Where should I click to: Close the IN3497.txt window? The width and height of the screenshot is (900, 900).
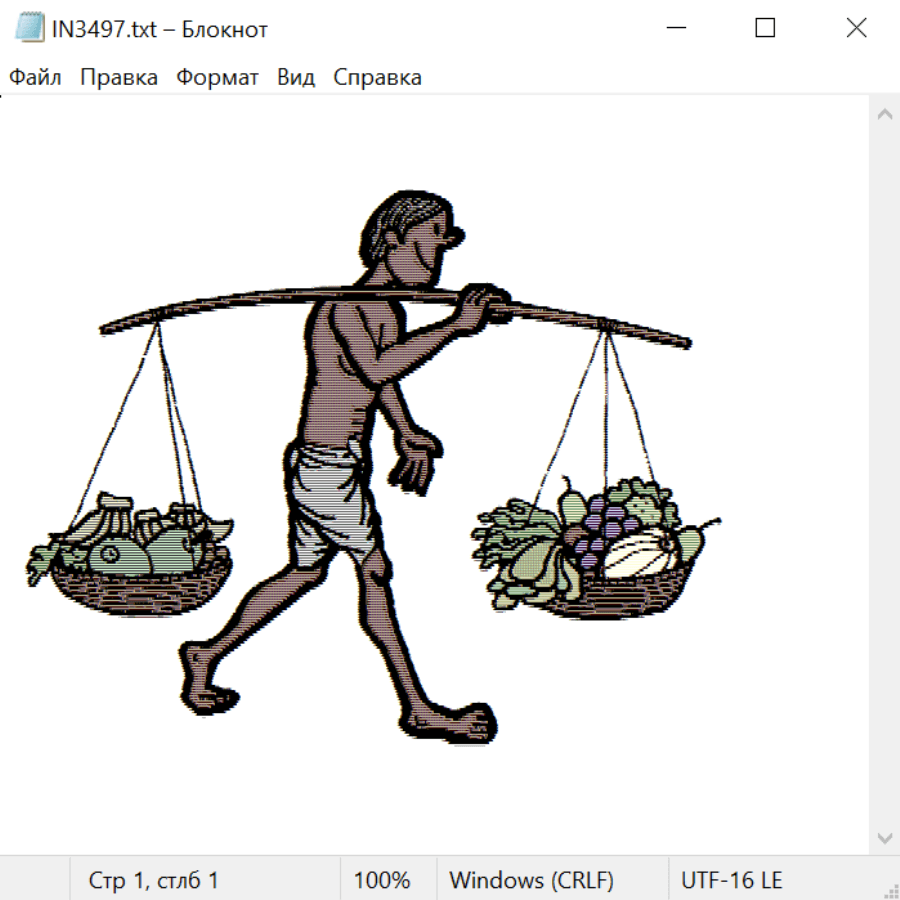pyautogui.click(x=856, y=29)
